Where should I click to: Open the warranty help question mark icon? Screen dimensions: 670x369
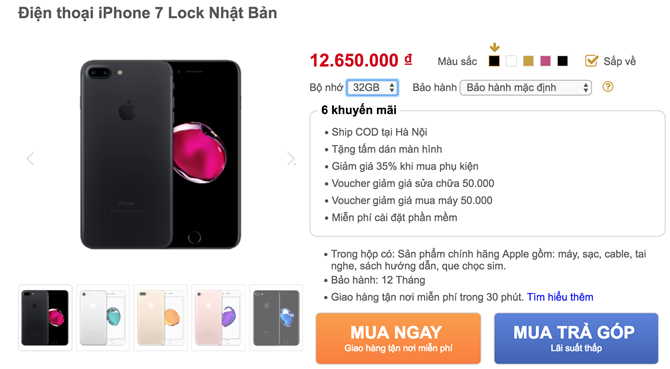(x=608, y=87)
